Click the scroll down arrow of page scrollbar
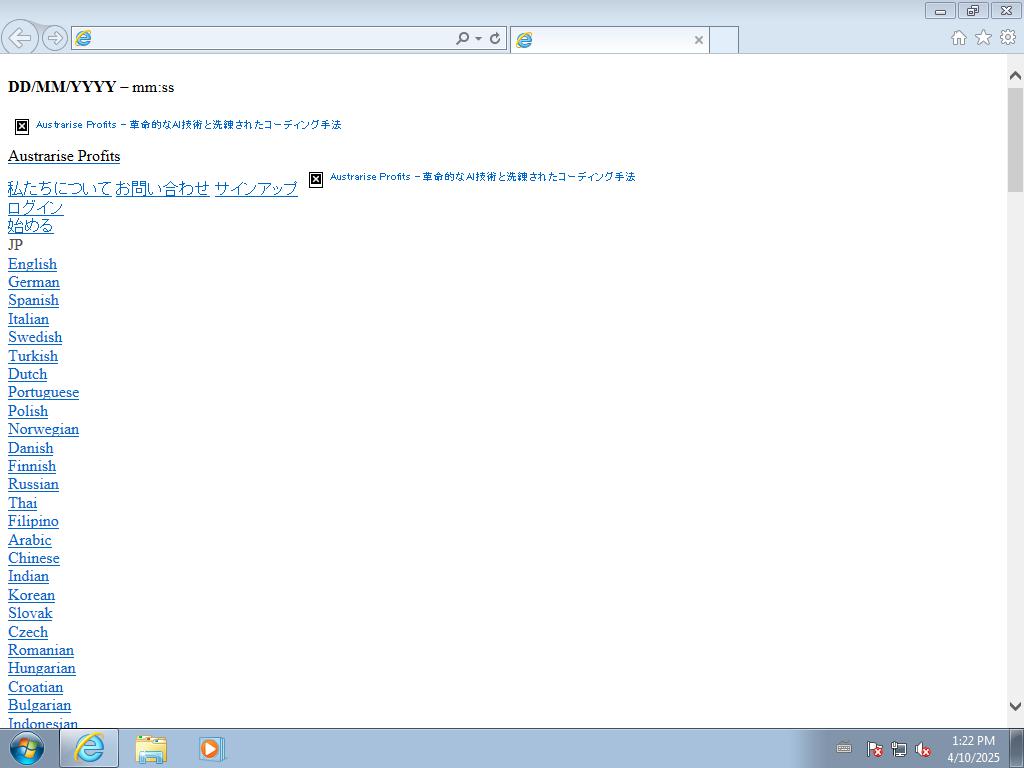 (x=1016, y=706)
